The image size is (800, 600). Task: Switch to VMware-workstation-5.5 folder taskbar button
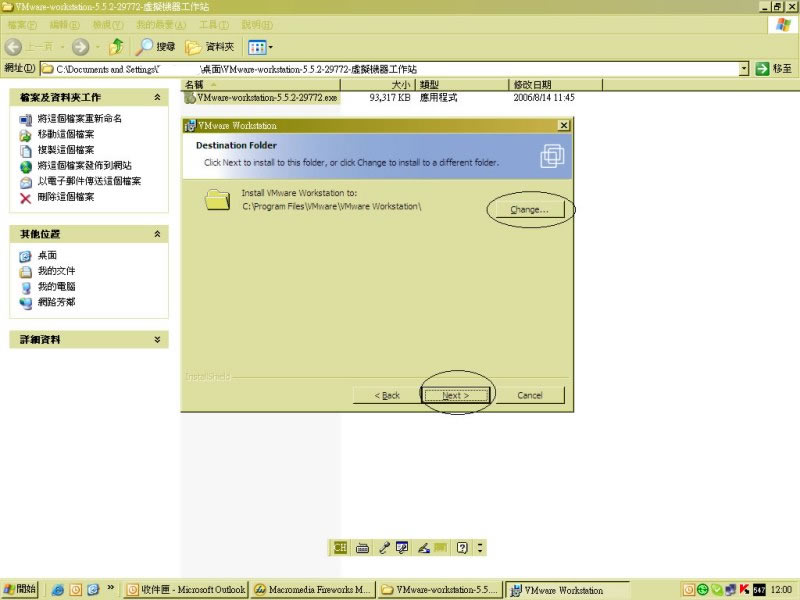click(439, 590)
